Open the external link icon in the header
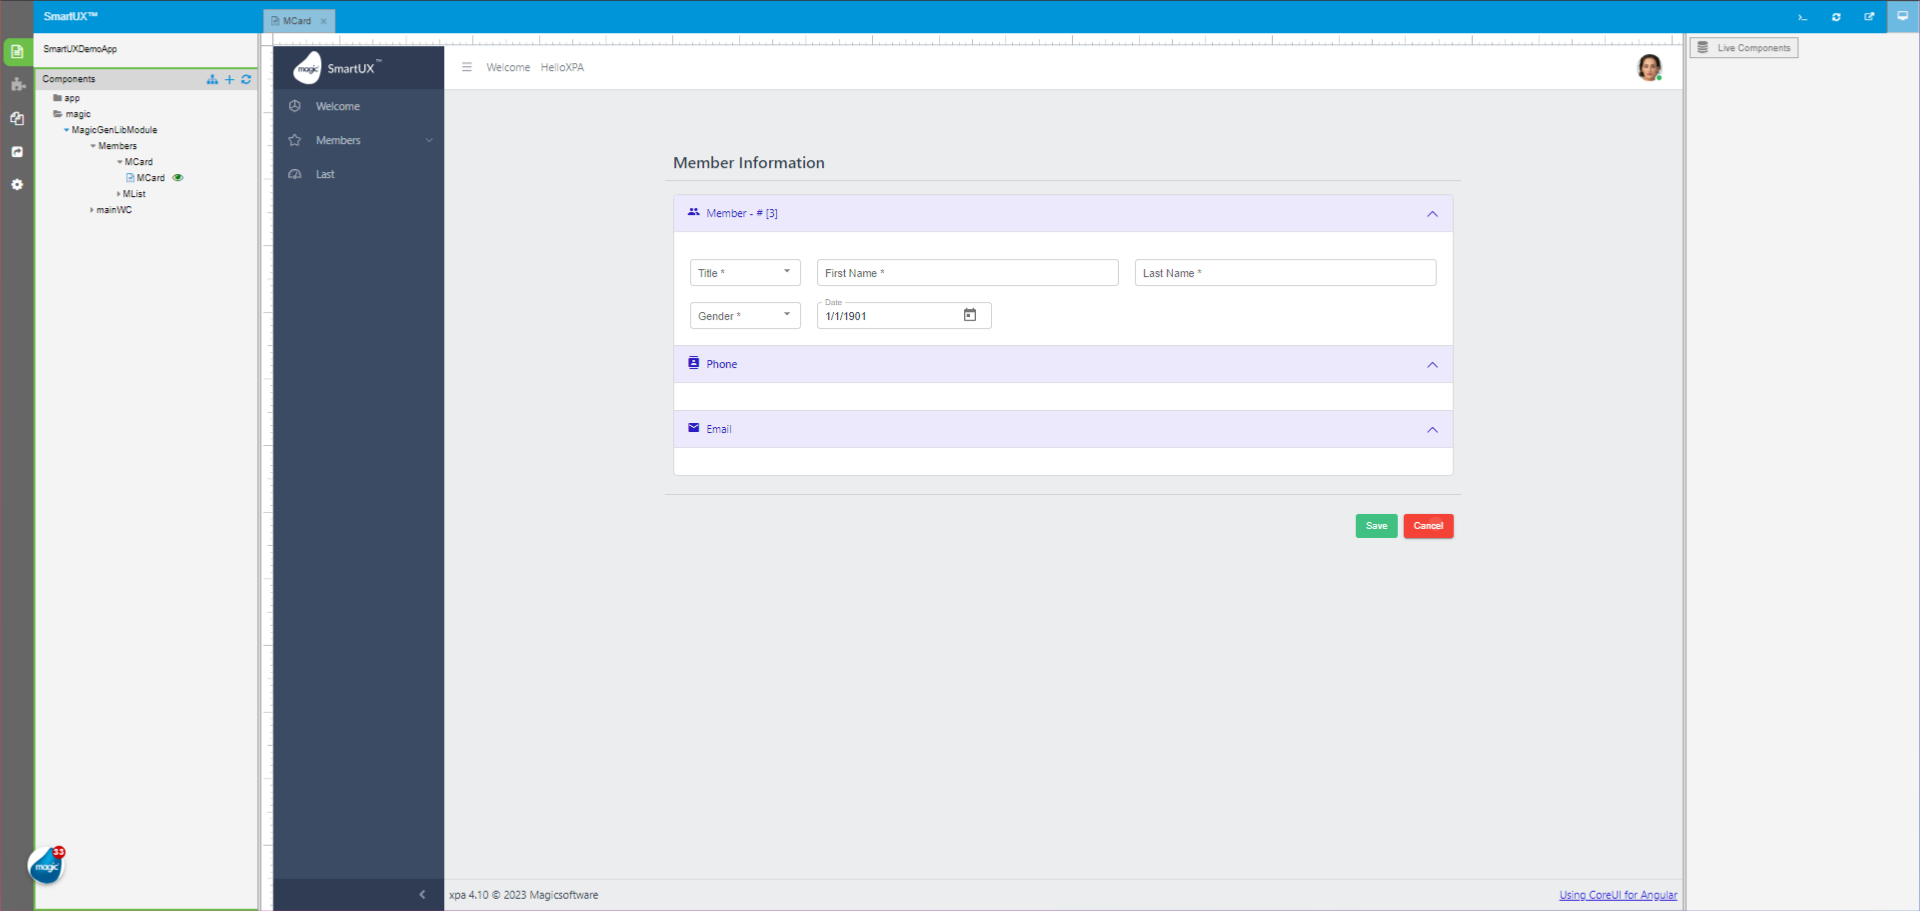This screenshot has height=911, width=1920. [1869, 17]
